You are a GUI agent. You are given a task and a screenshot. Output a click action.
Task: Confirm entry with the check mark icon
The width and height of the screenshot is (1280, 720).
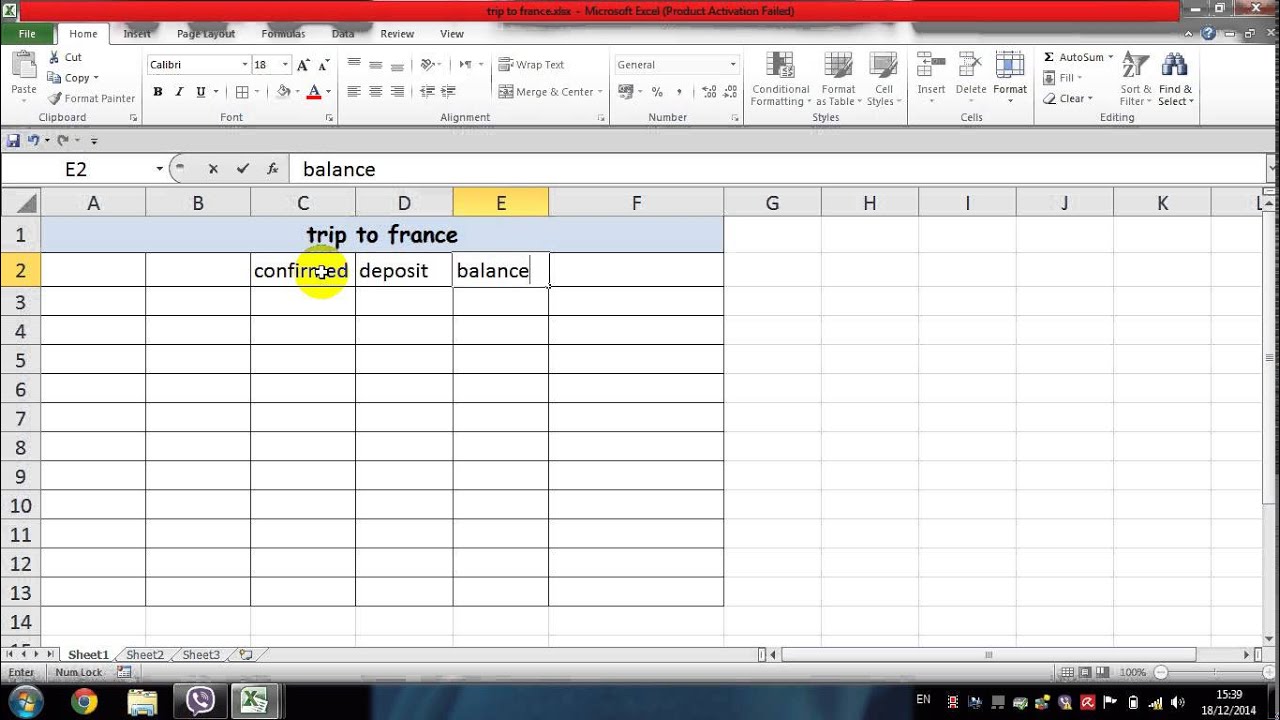point(242,169)
